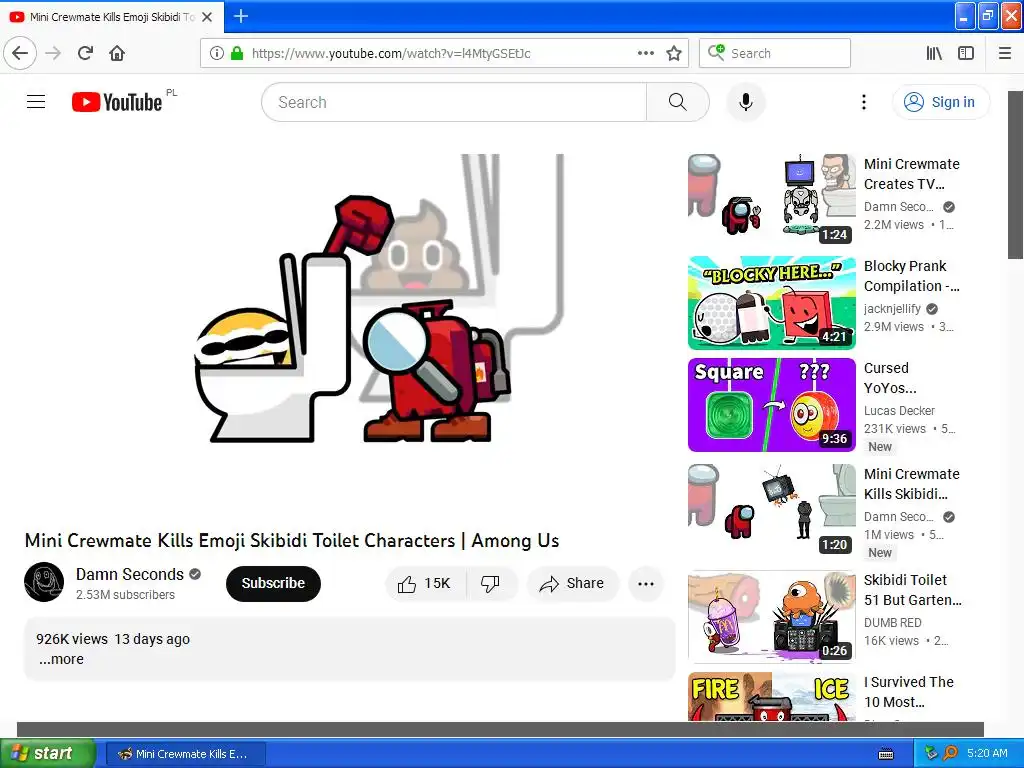Open Cursed YoYos video thumbnail
This screenshot has height=768, width=1024.
click(771, 405)
